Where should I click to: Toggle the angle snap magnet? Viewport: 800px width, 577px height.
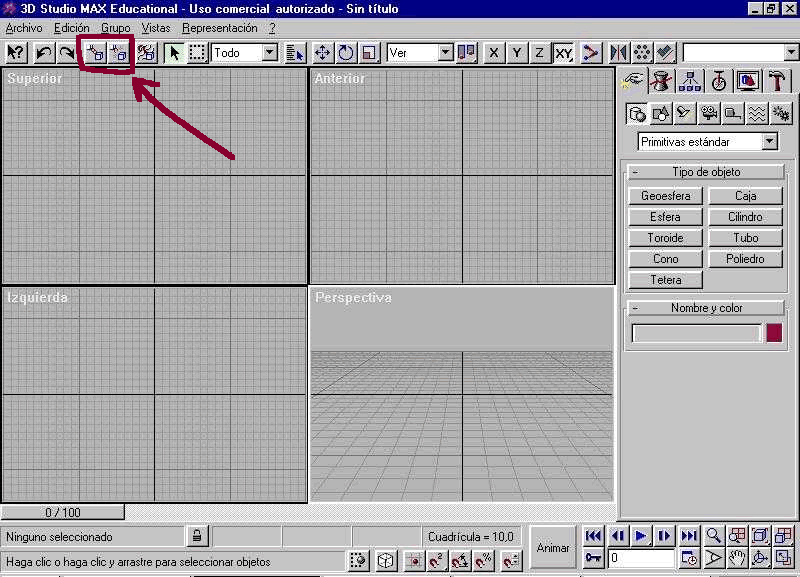(x=461, y=561)
